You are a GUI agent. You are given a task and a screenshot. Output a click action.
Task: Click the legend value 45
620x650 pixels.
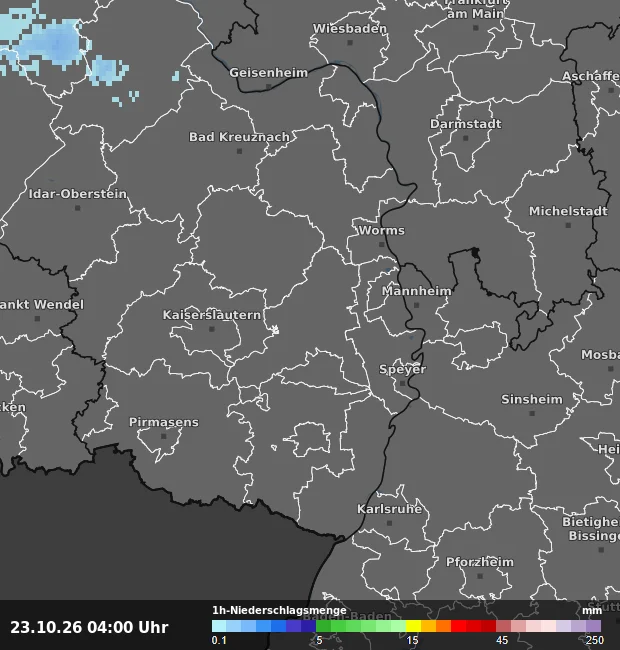502,640
